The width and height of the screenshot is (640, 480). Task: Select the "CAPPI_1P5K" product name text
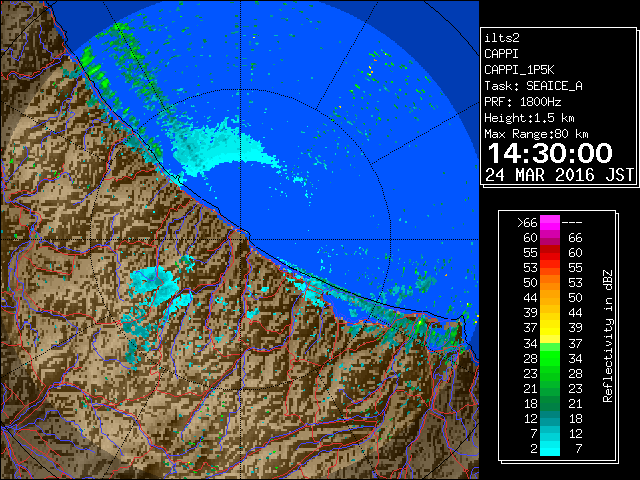519,70
